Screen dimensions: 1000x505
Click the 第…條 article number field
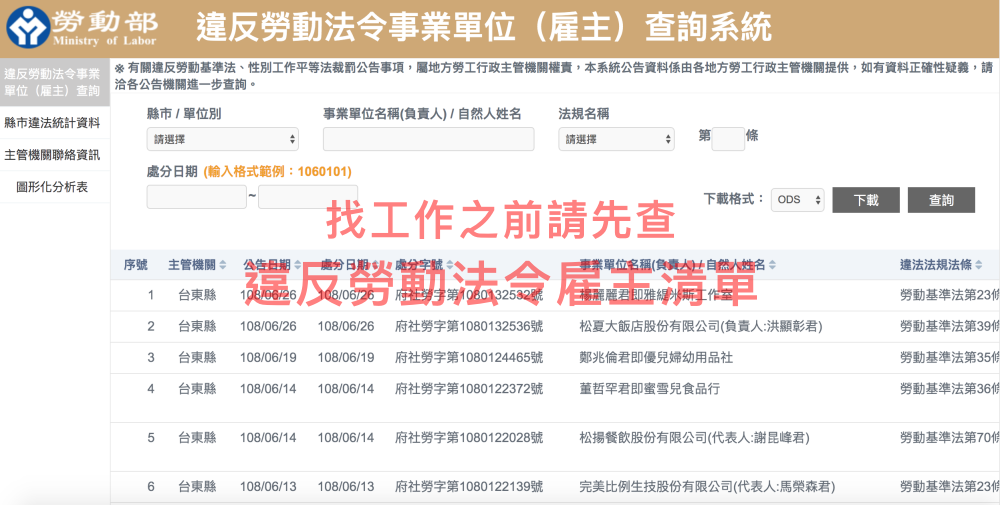[x=728, y=139]
